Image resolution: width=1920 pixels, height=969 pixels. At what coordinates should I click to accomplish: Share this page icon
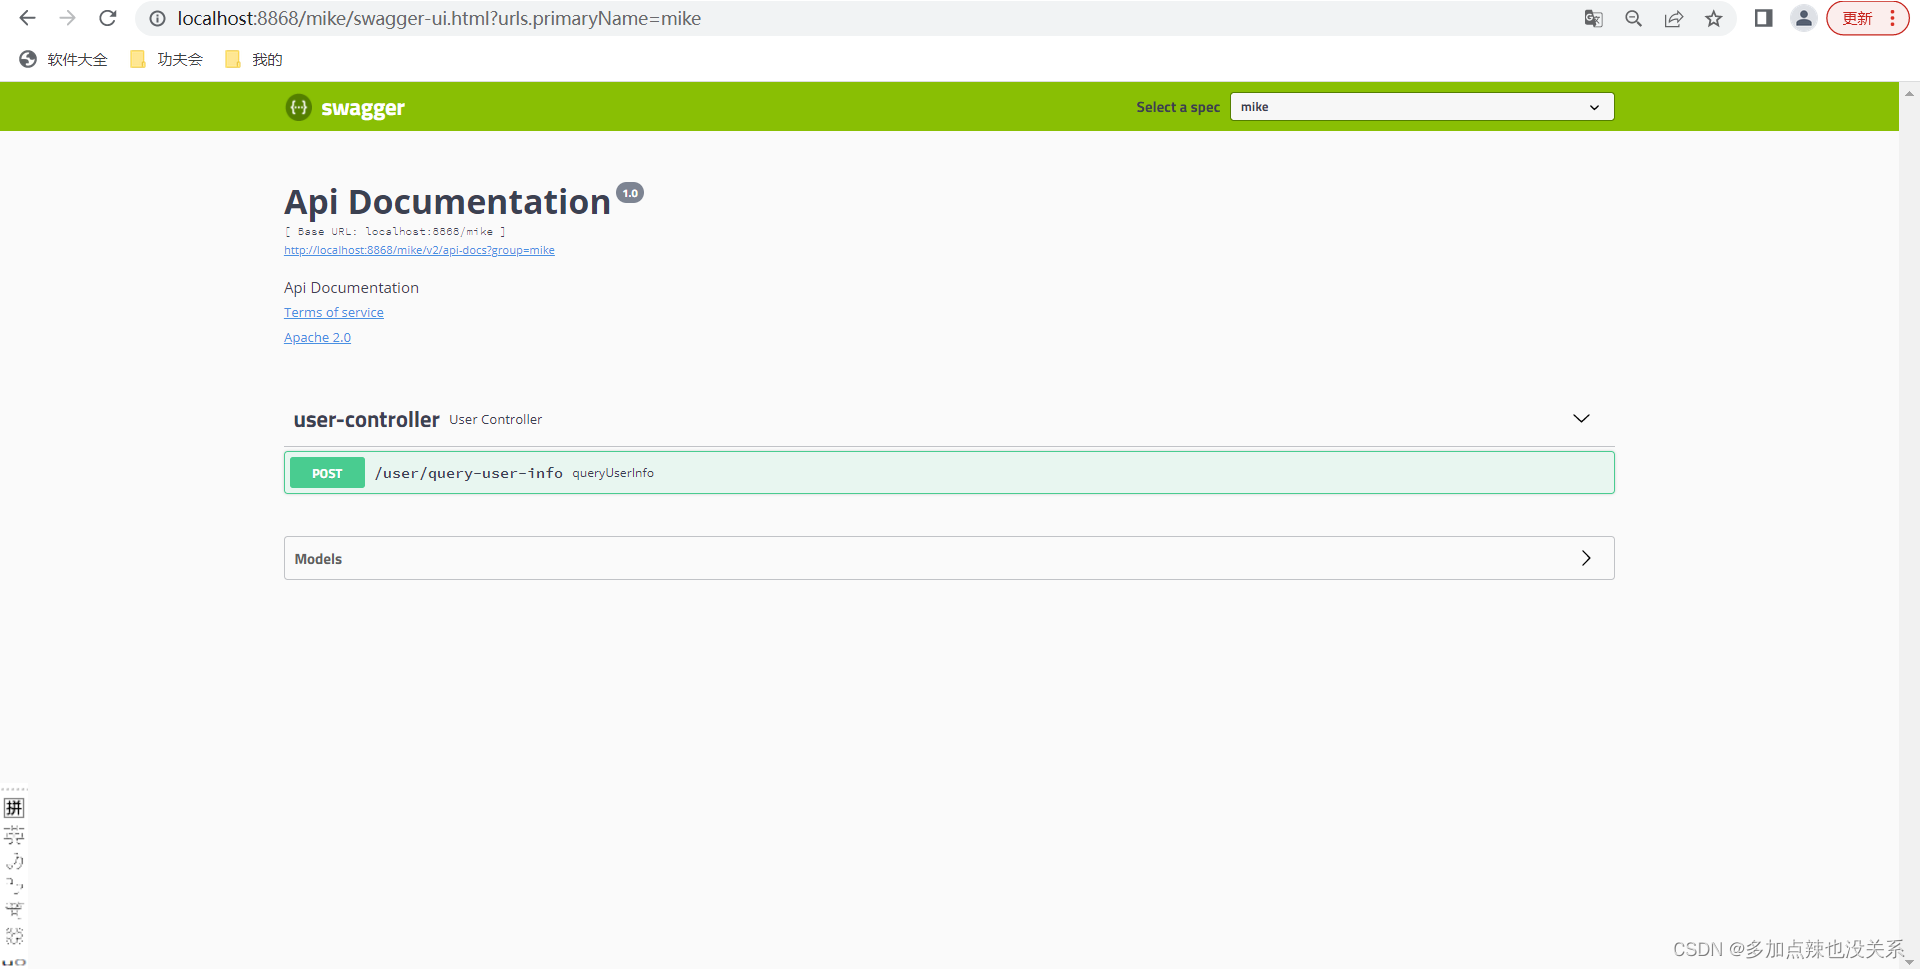[1674, 18]
